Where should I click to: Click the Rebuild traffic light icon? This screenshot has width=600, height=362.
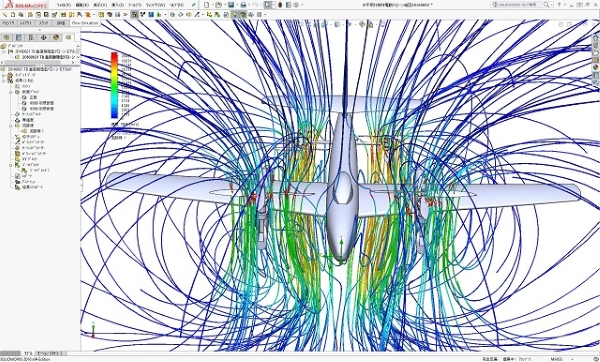[280, 5]
